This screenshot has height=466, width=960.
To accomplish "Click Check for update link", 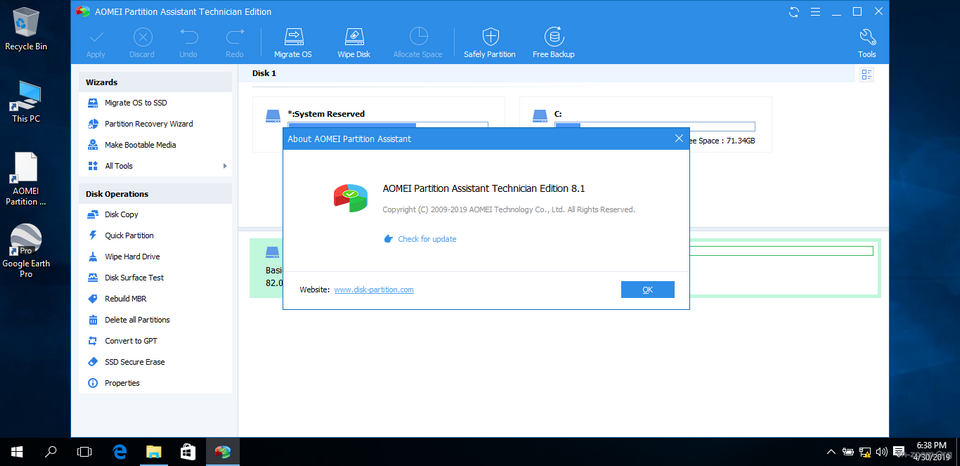I will pyautogui.click(x=427, y=239).
